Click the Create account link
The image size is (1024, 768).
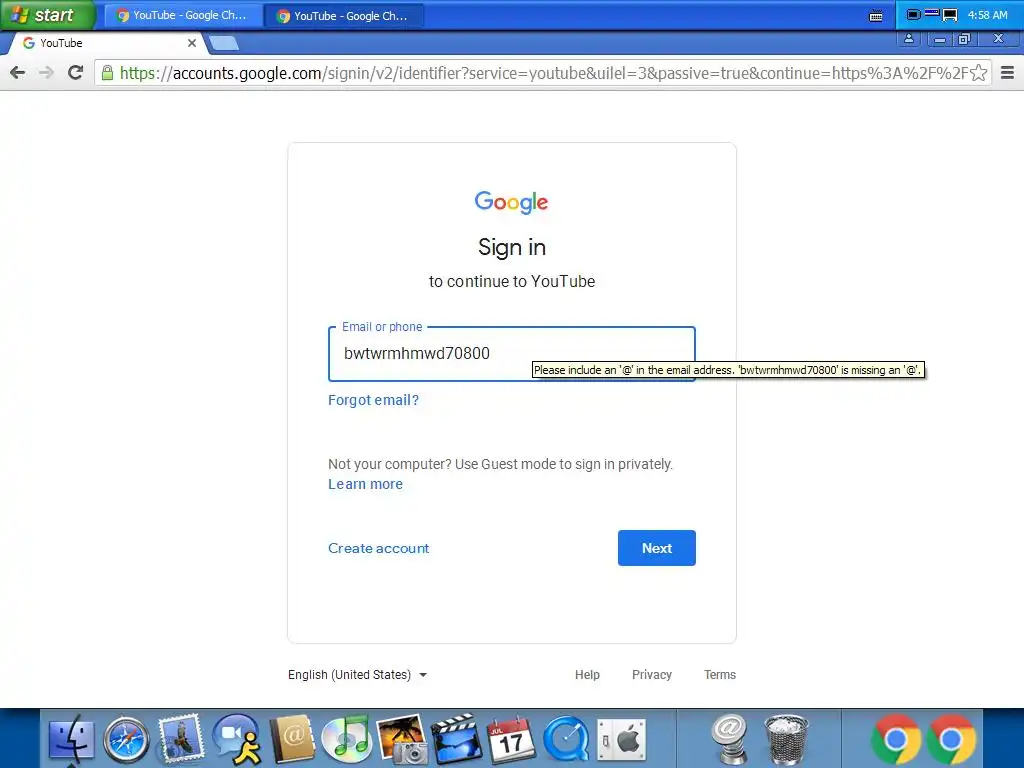coord(378,549)
